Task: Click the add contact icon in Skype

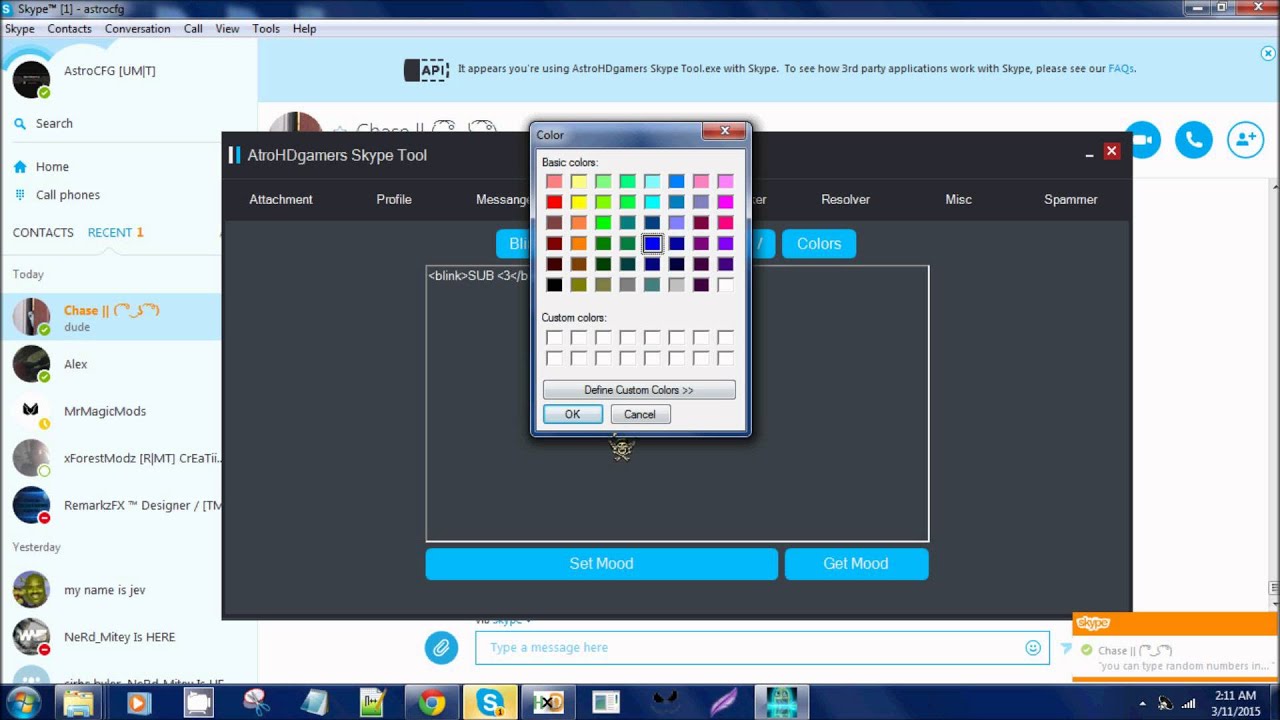Action: pyautogui.click(x=1245, y=140)
